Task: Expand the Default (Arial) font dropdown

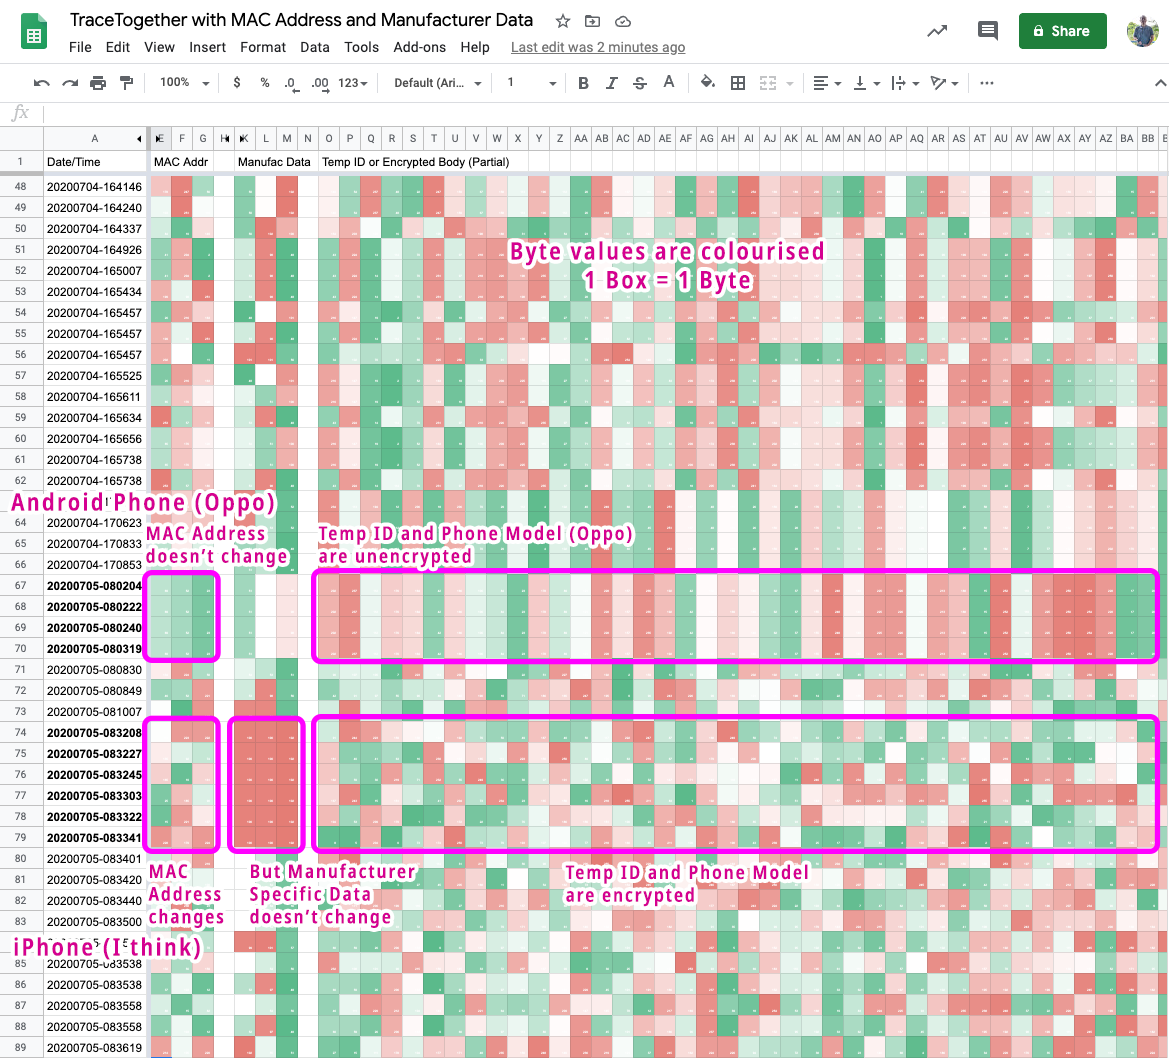Action: [x=438, y=83]
